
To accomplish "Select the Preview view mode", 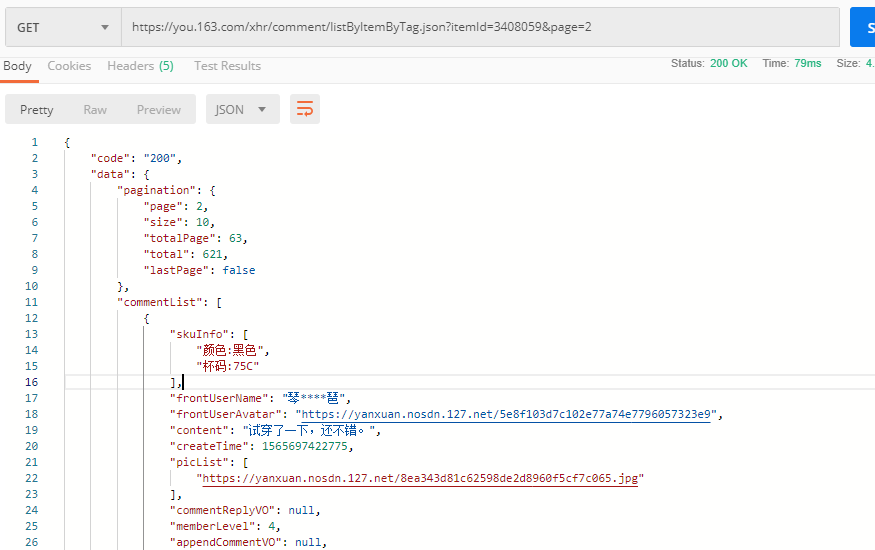I will tap(158, 109).
